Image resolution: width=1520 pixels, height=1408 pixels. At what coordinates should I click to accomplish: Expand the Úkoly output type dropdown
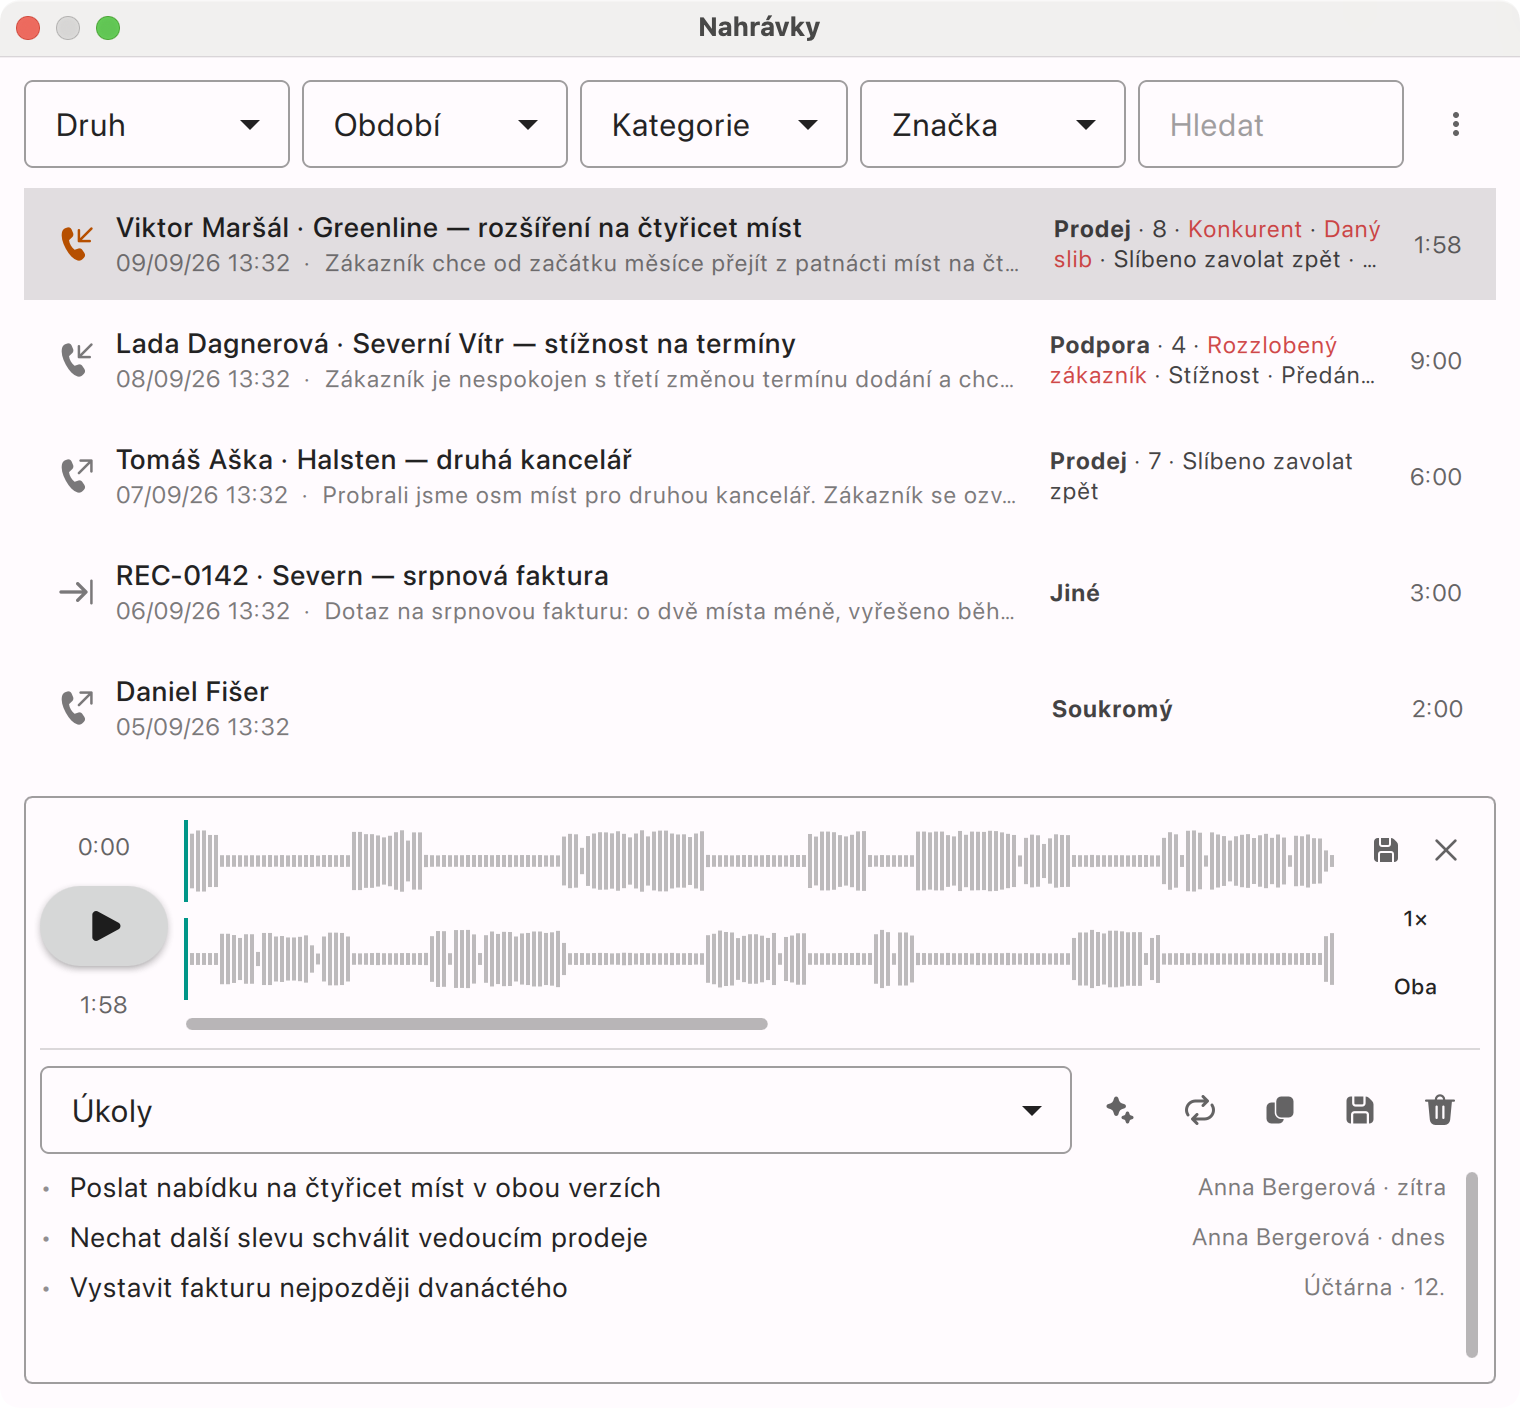(556, 1110)
